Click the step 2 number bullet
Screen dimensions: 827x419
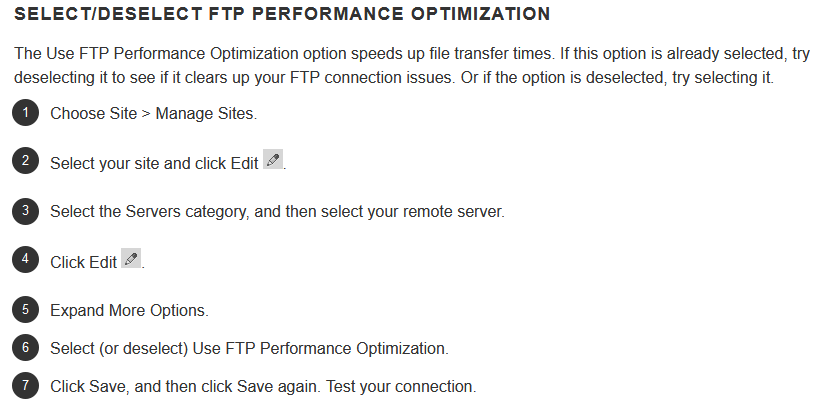(25, 160)
